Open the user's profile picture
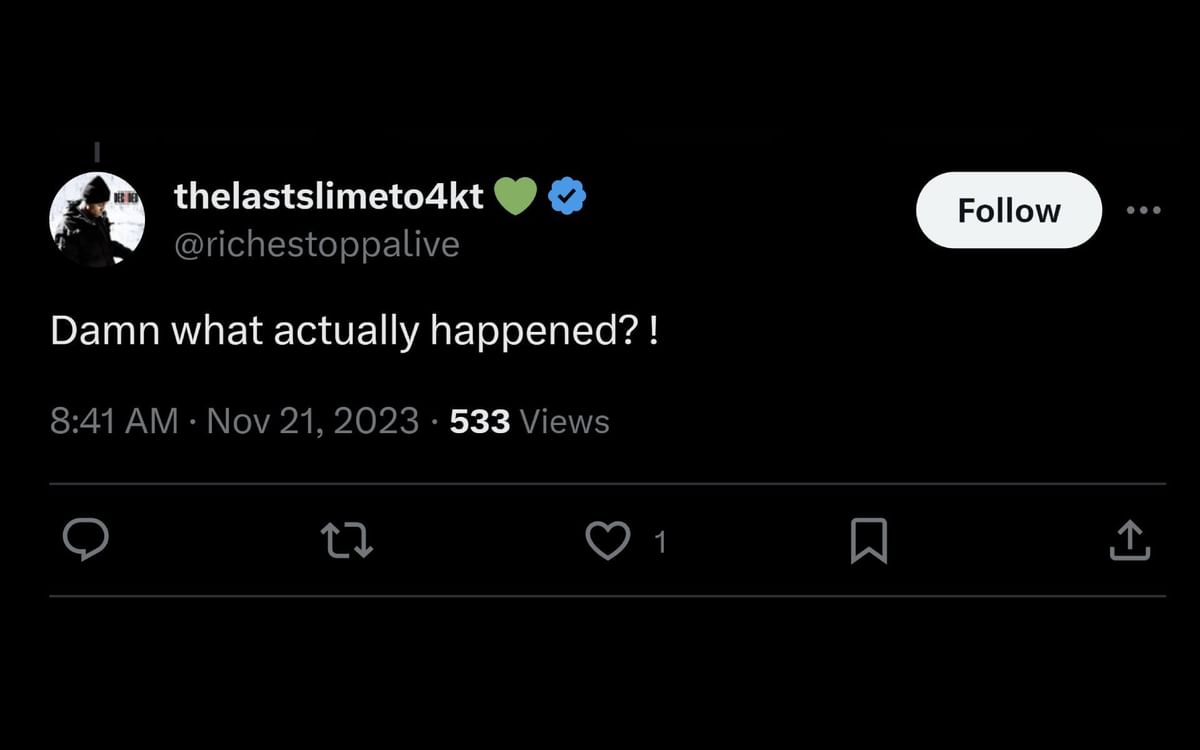1200x750 pixels. pyautogui.click(x=97, y=218)
